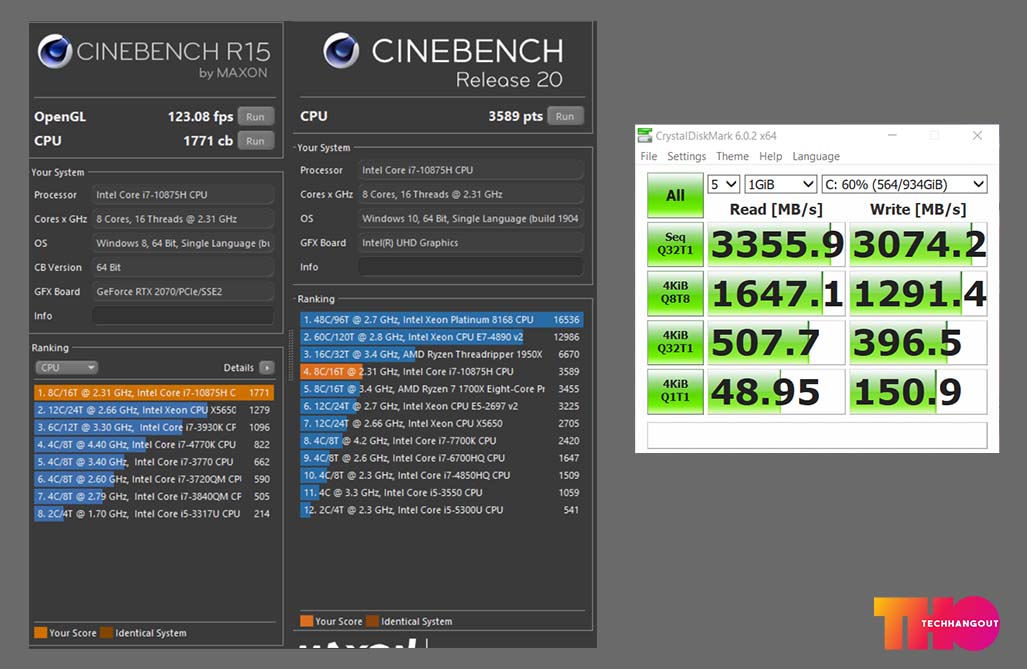Click the 123.08 fps OpenGL score

tap(200, 117)
